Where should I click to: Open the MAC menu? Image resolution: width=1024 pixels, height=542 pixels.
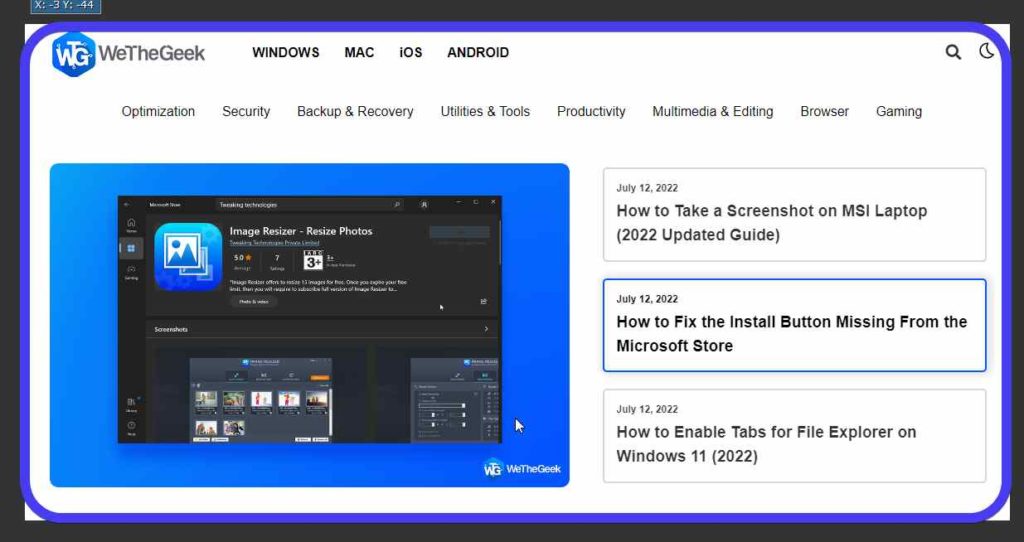click(359, 52)
